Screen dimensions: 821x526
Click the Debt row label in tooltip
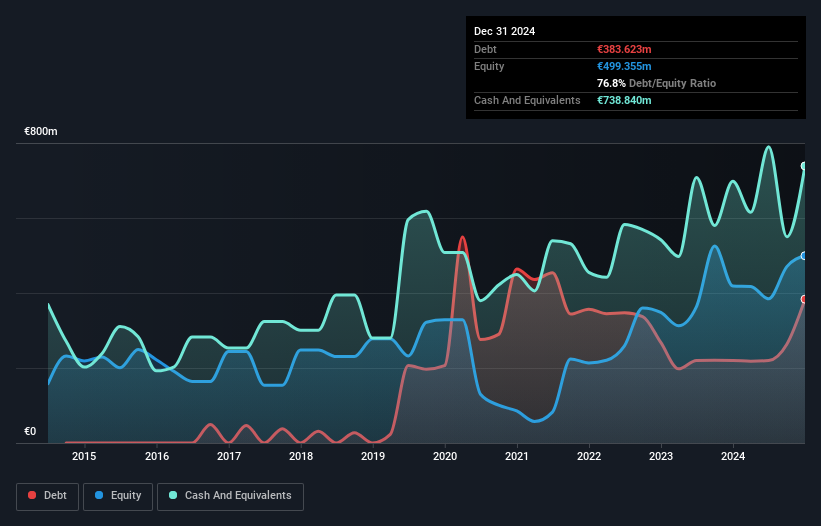tap(485, 49)
